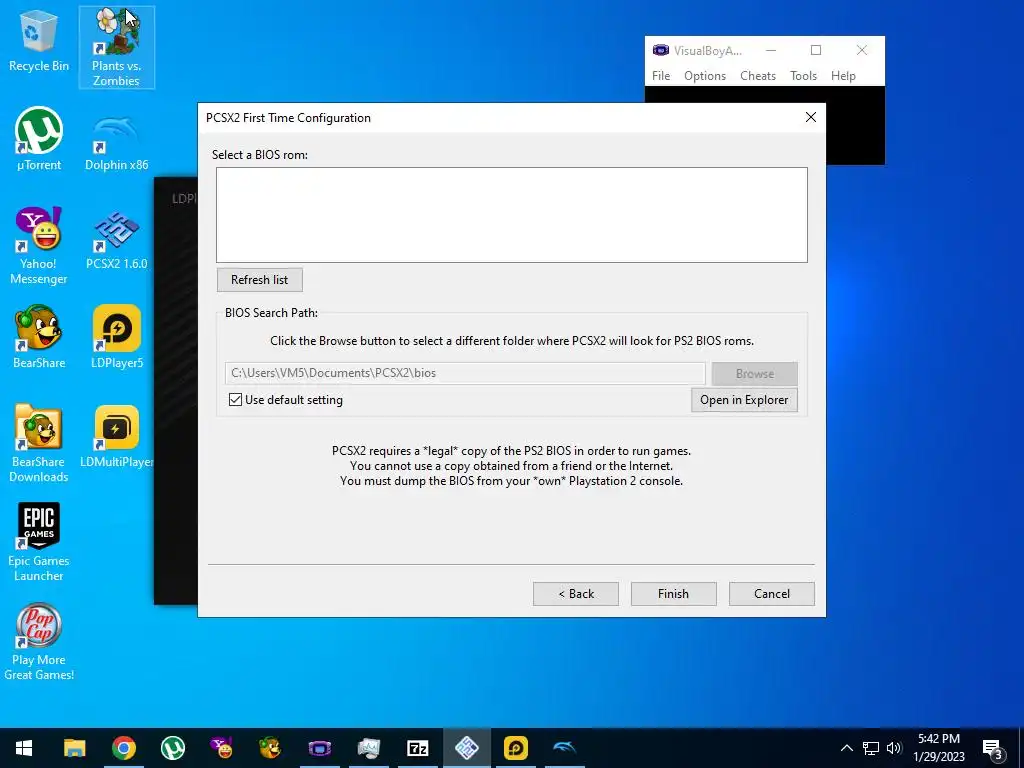Click the VisualBoyAdvance title bar icon
1024x768 pixels.
click(661, 50)
